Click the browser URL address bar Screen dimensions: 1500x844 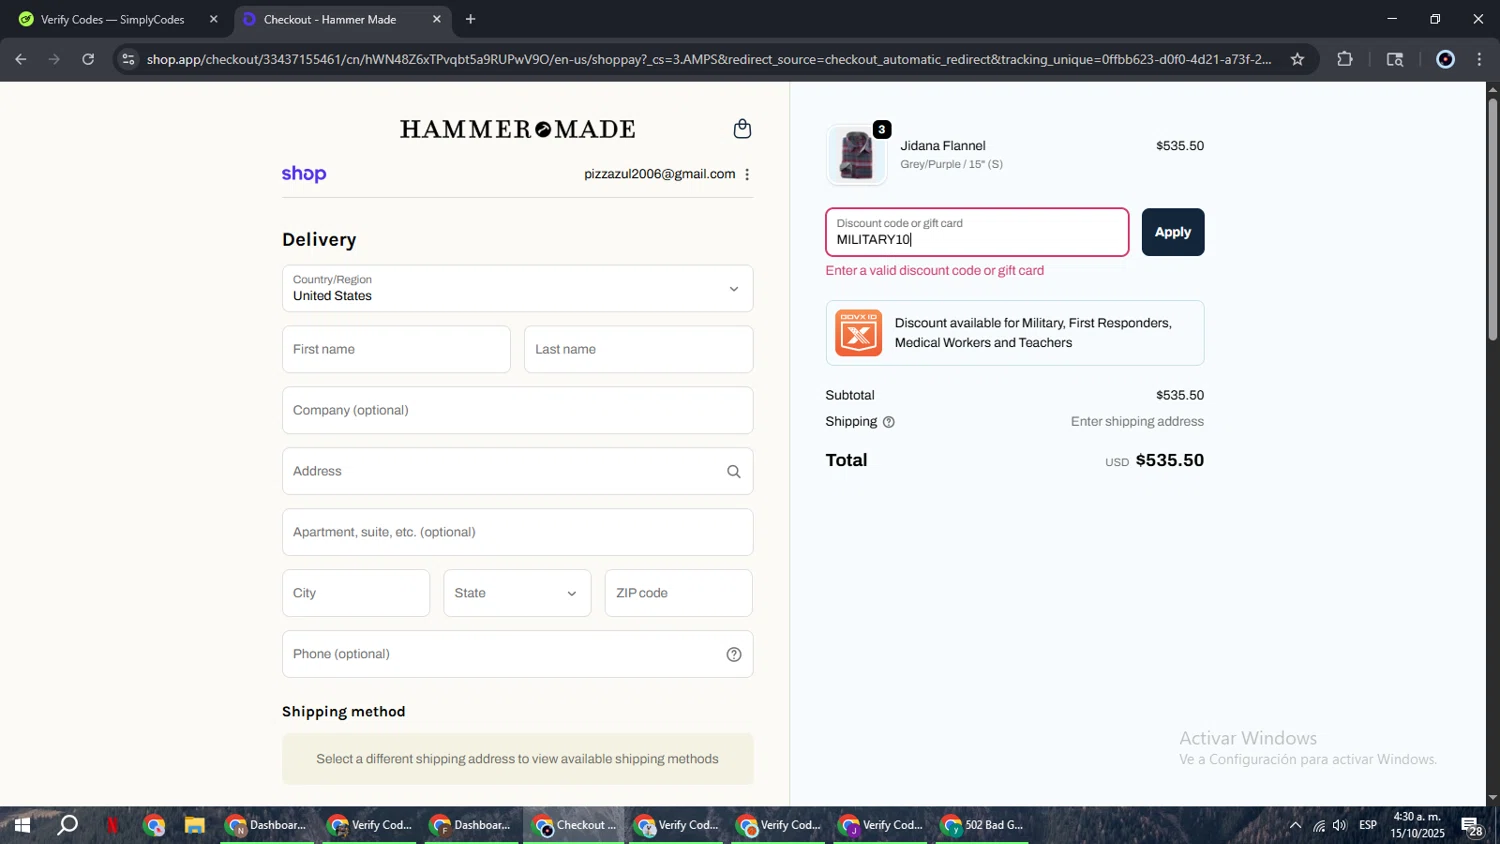click(708, 59)
